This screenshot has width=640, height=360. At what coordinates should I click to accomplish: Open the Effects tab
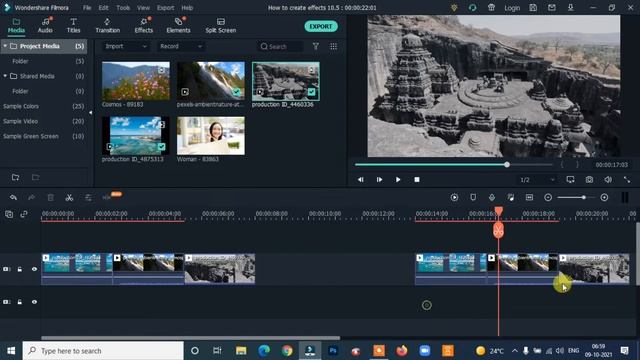[x=144, y=25]
